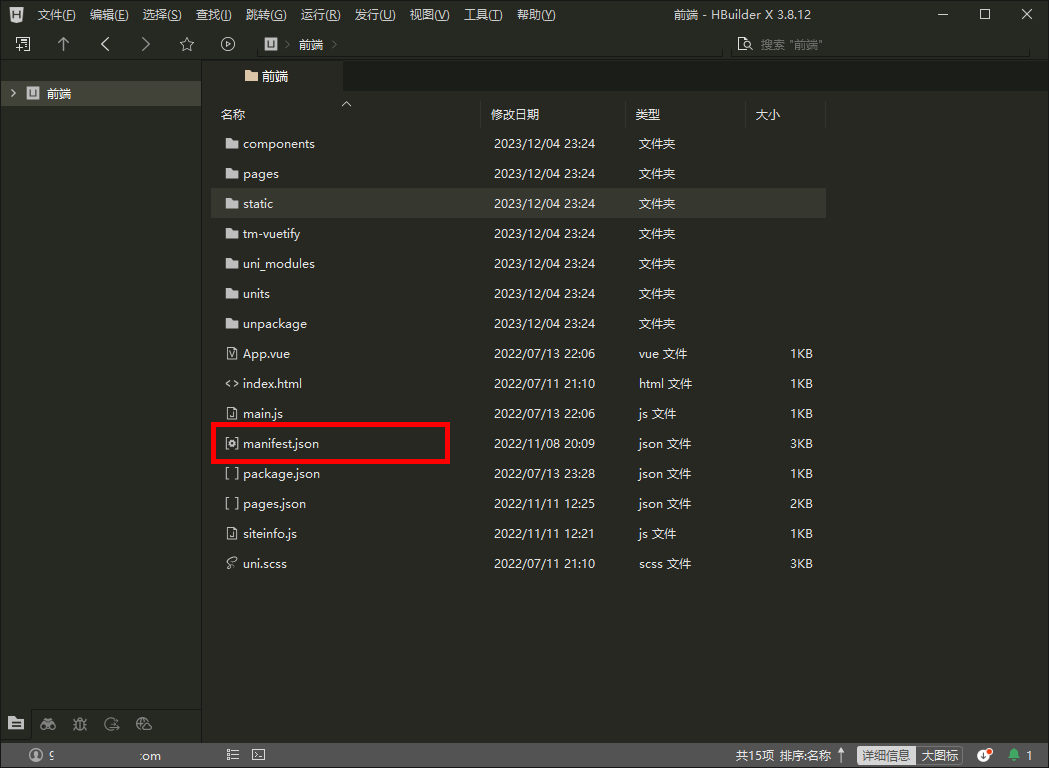
Task: Switch to 详细信息 detail view
Action: click(x=886, y=755)
